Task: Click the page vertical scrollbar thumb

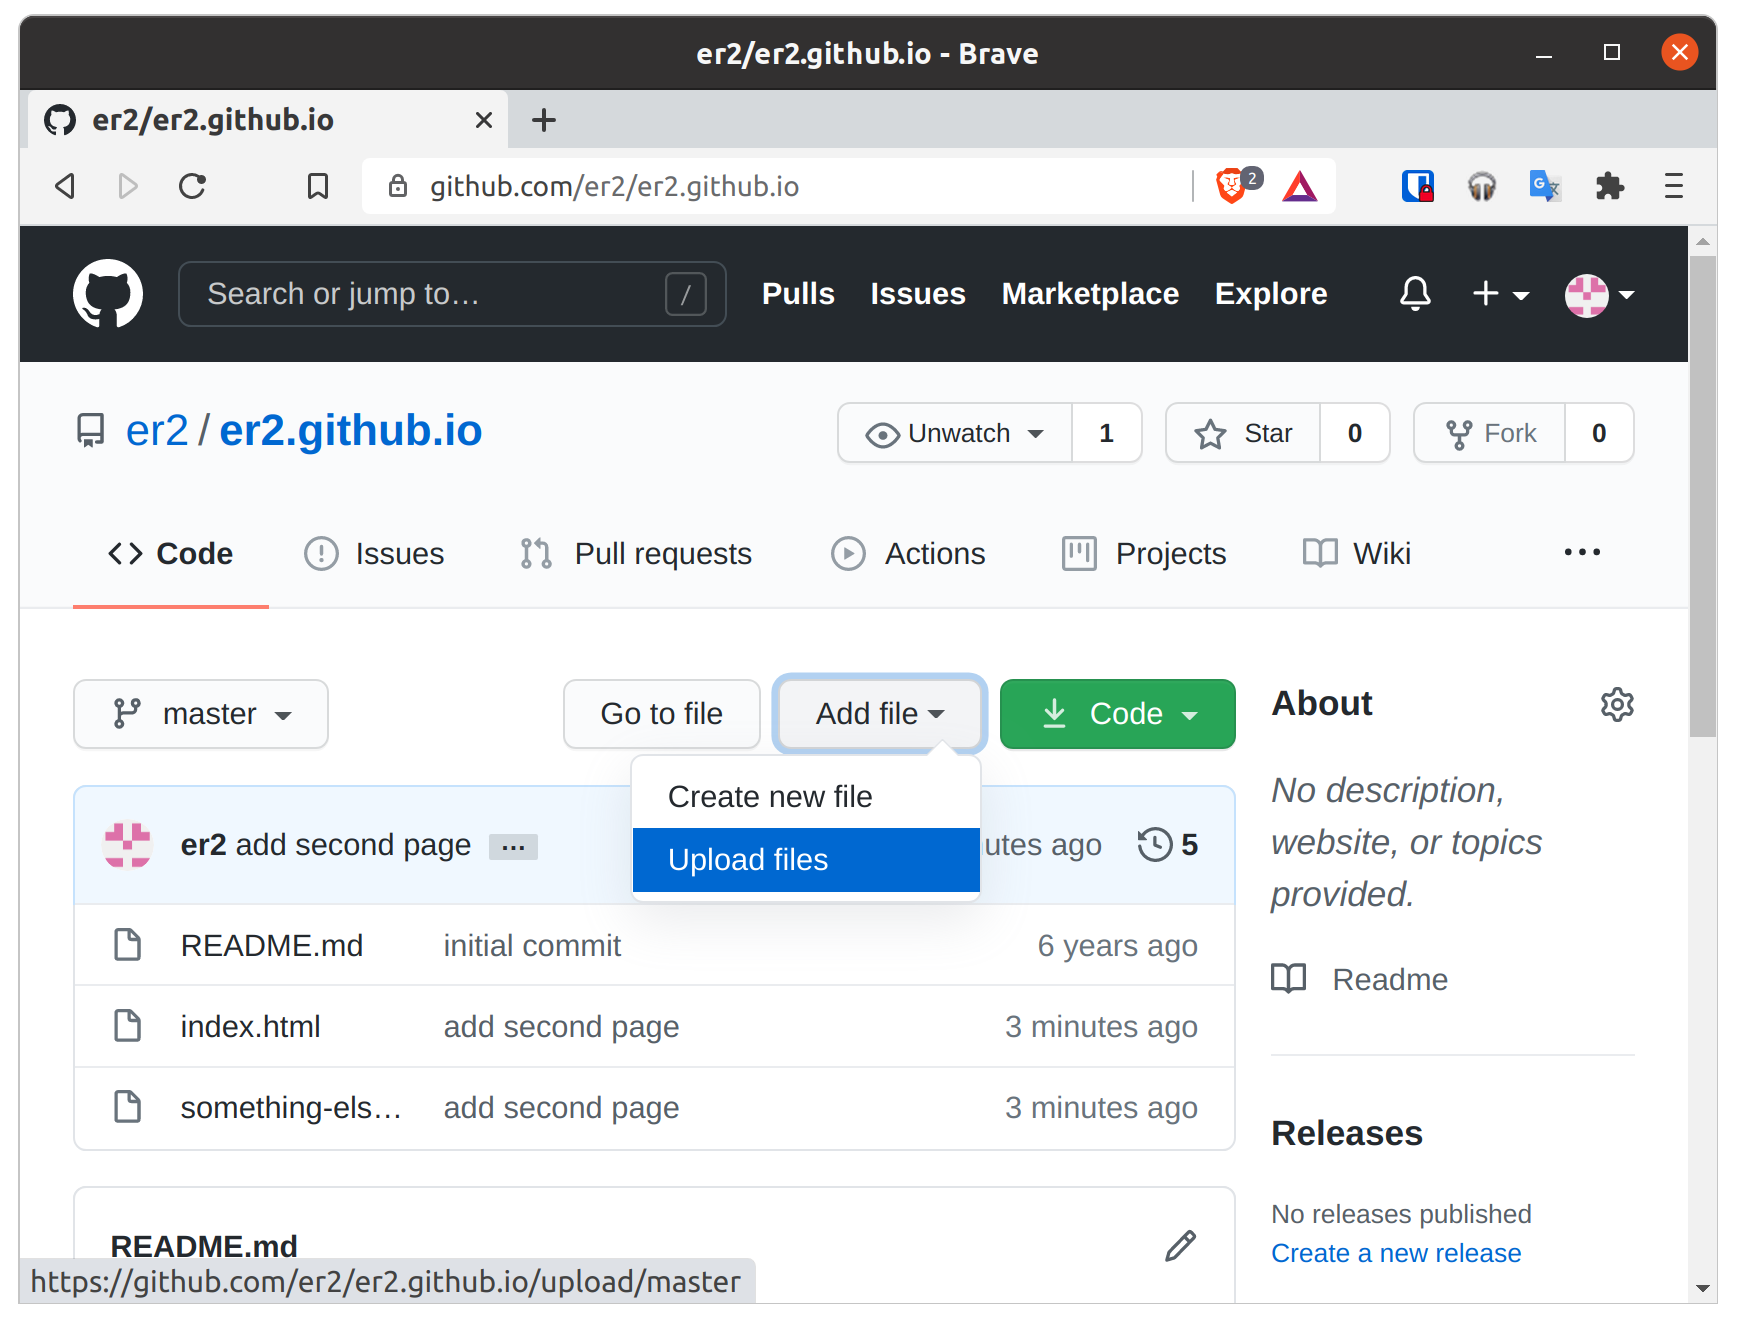Action: (x=1703, y=496)
